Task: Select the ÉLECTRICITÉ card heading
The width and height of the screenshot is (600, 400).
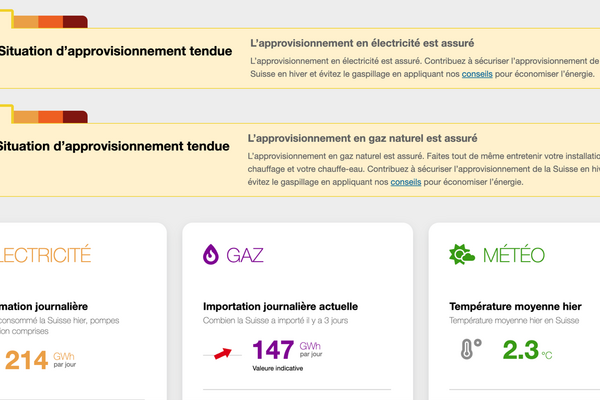Action: pos(45,255)
